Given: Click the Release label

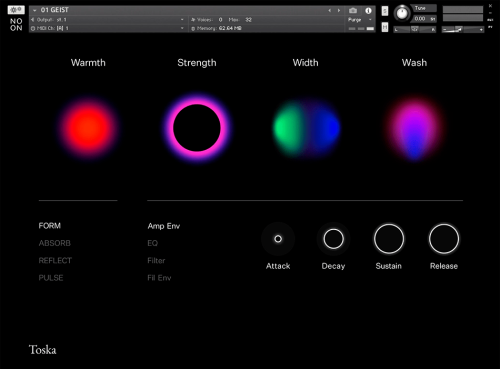Looking at the screenshot, I should [x=444, y=266].
